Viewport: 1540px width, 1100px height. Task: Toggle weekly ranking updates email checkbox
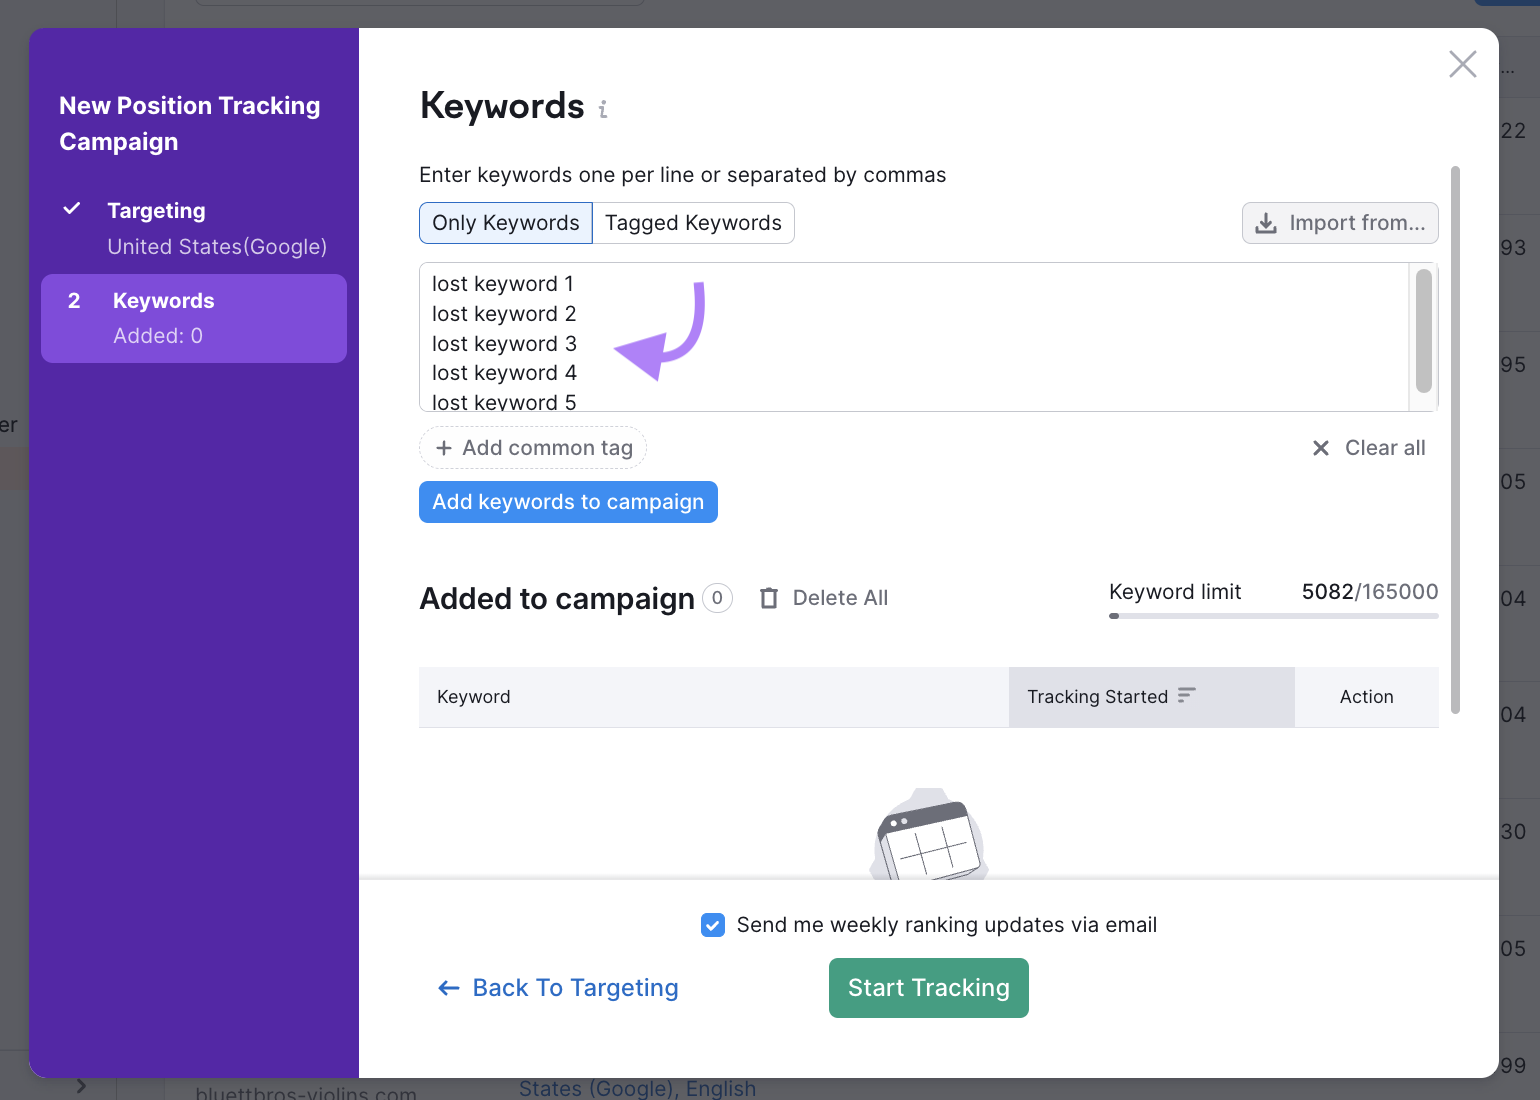point(713,925)
